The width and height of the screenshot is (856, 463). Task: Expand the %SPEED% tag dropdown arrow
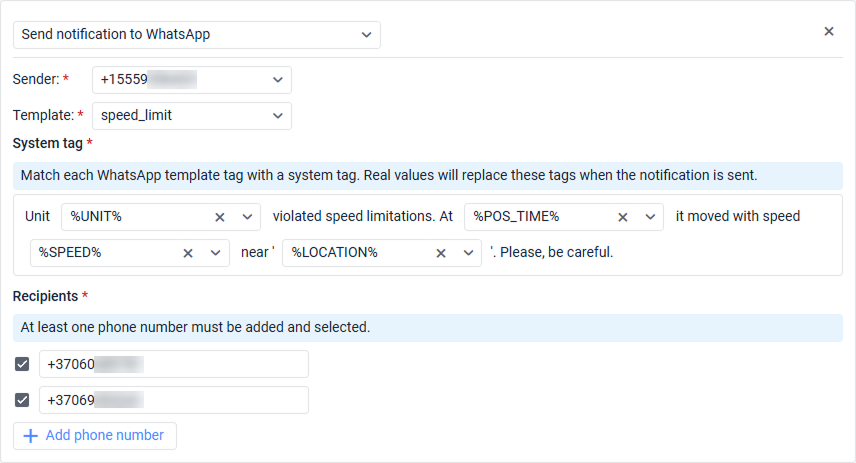pos(215,253)
